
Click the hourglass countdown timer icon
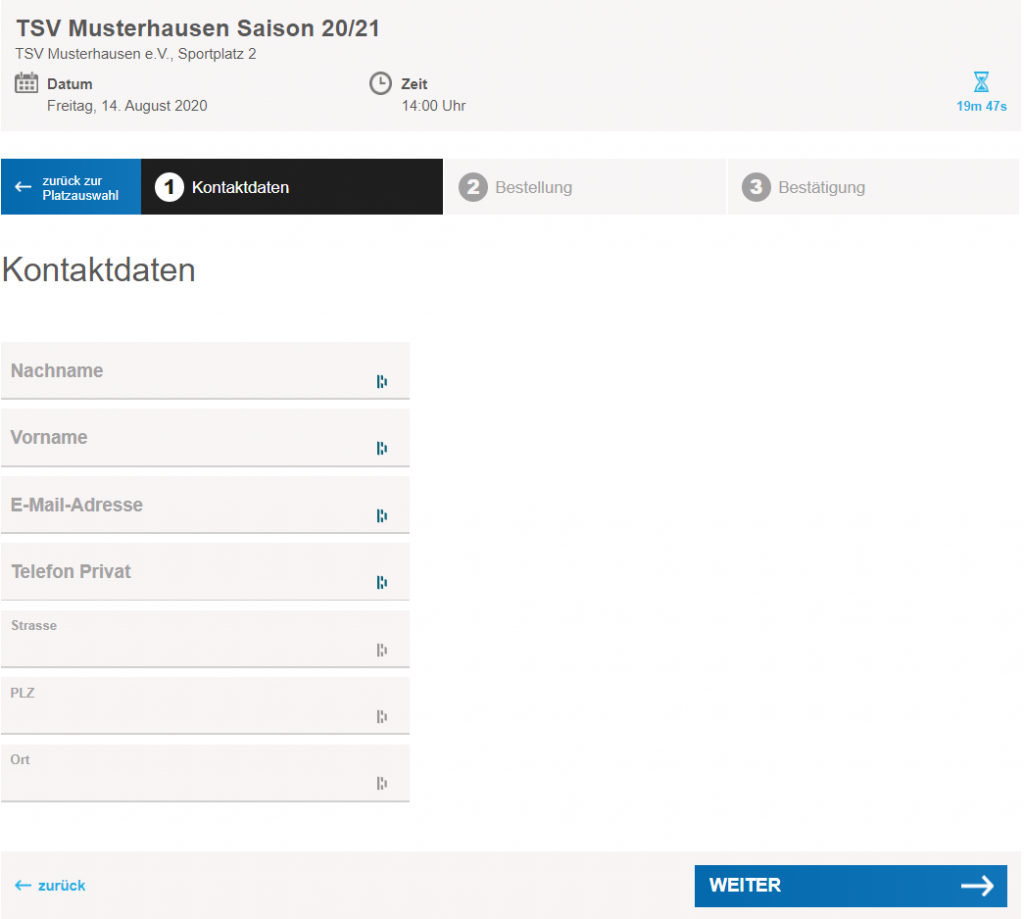click(981, 83)
